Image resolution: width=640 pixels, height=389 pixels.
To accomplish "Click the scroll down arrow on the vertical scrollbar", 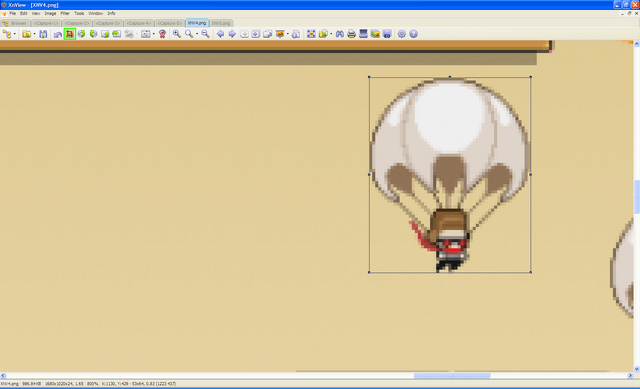I will pos(637,369).
